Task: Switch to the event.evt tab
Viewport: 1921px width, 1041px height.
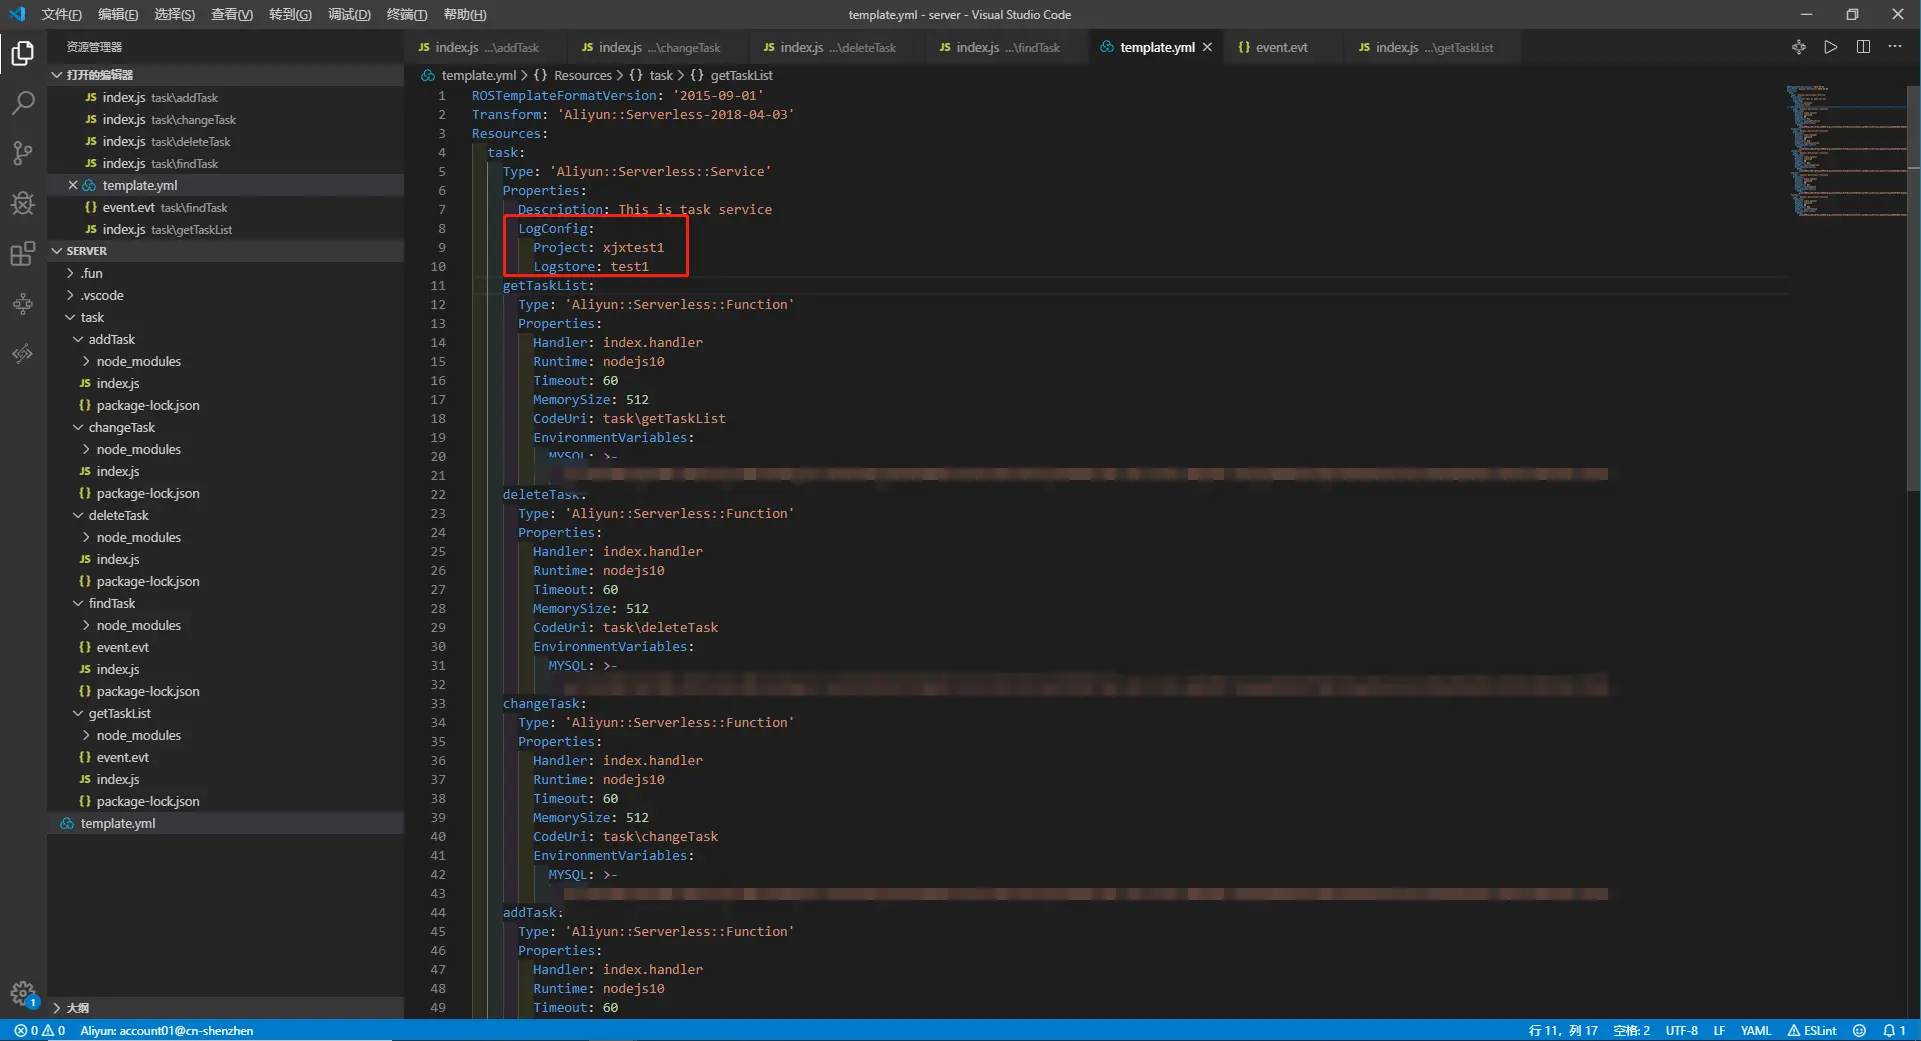Action: tap(1281, 47)
